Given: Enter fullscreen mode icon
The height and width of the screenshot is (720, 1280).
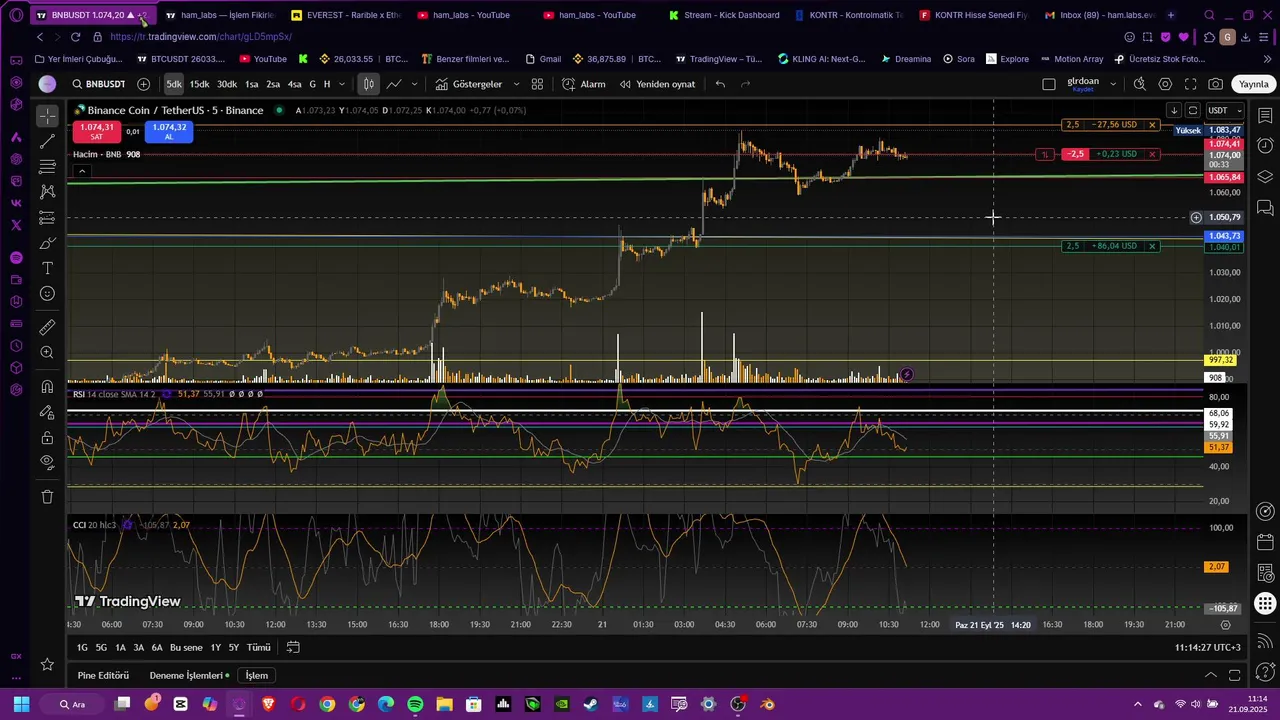Looking at the screenshot, I should tap(1190, 84).
